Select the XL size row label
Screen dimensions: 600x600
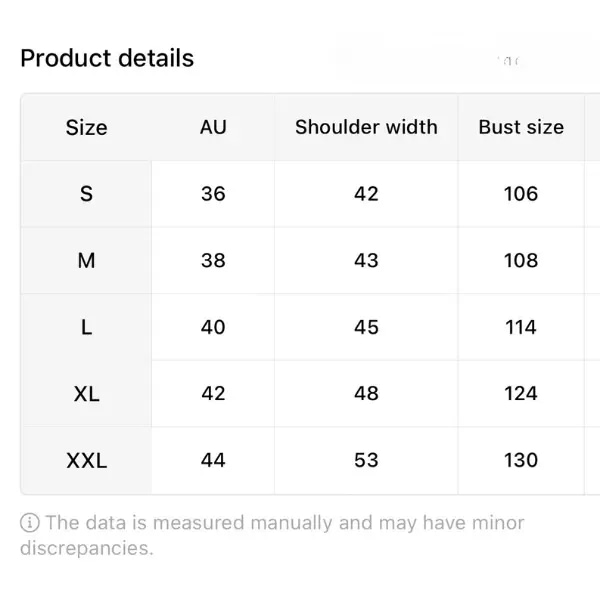(x=86, y=394)
